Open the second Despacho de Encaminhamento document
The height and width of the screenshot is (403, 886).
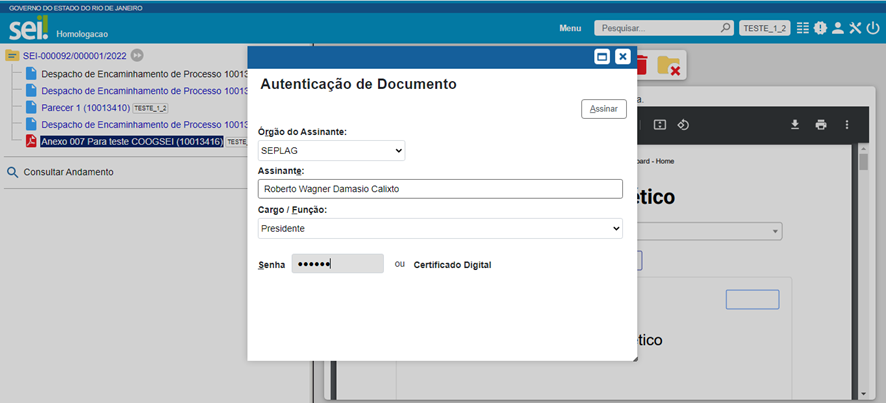tap(145, 90)
